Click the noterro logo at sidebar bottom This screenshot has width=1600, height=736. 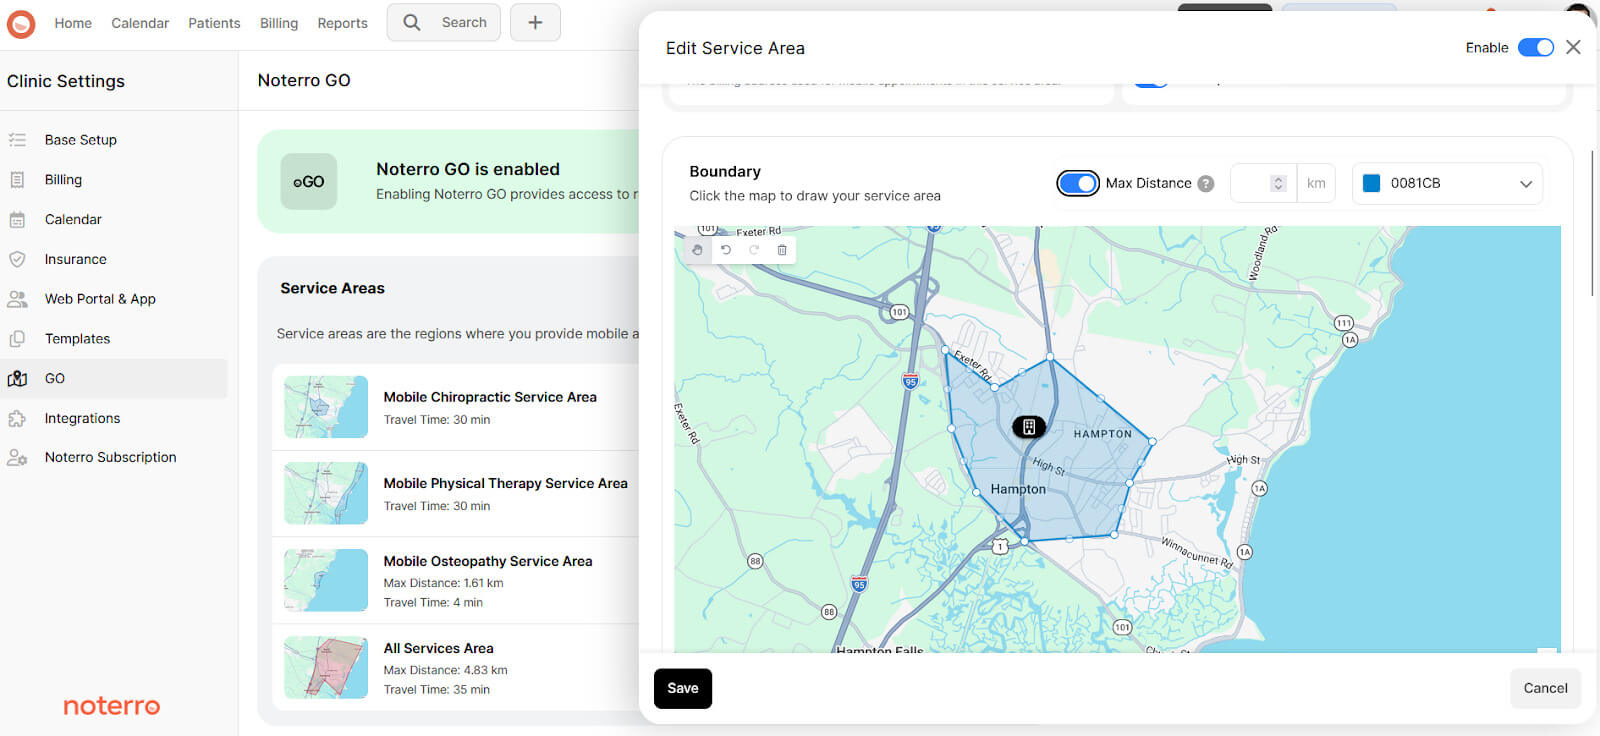[112, 706]
